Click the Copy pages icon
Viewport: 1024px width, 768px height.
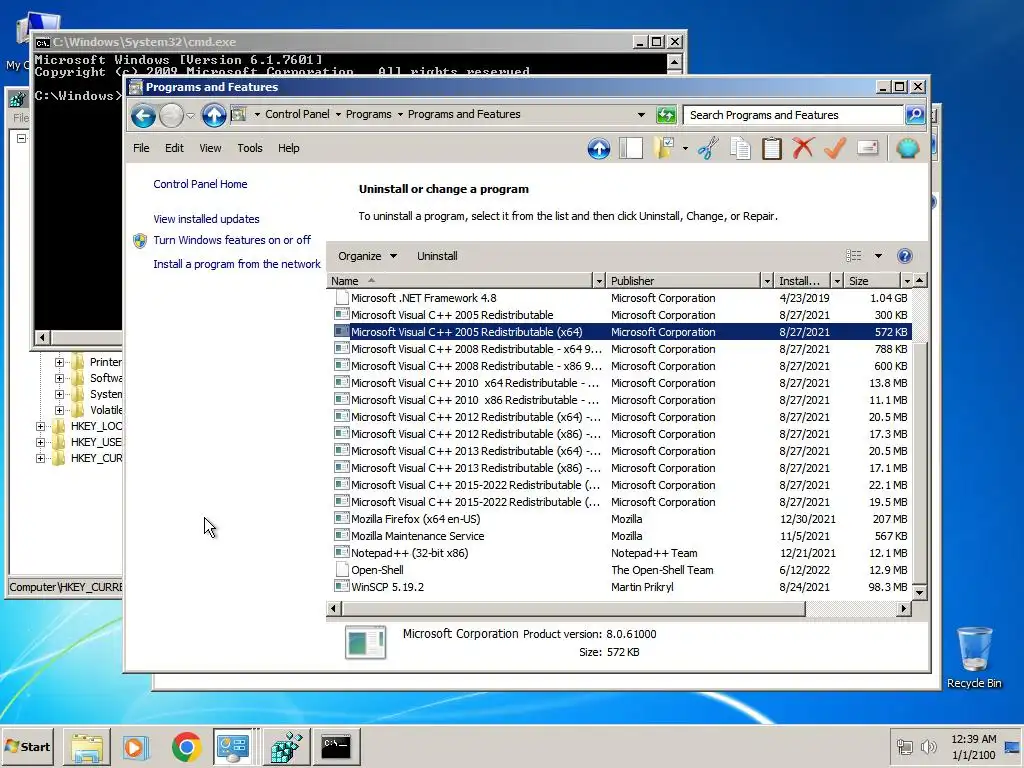coord(740,148)
